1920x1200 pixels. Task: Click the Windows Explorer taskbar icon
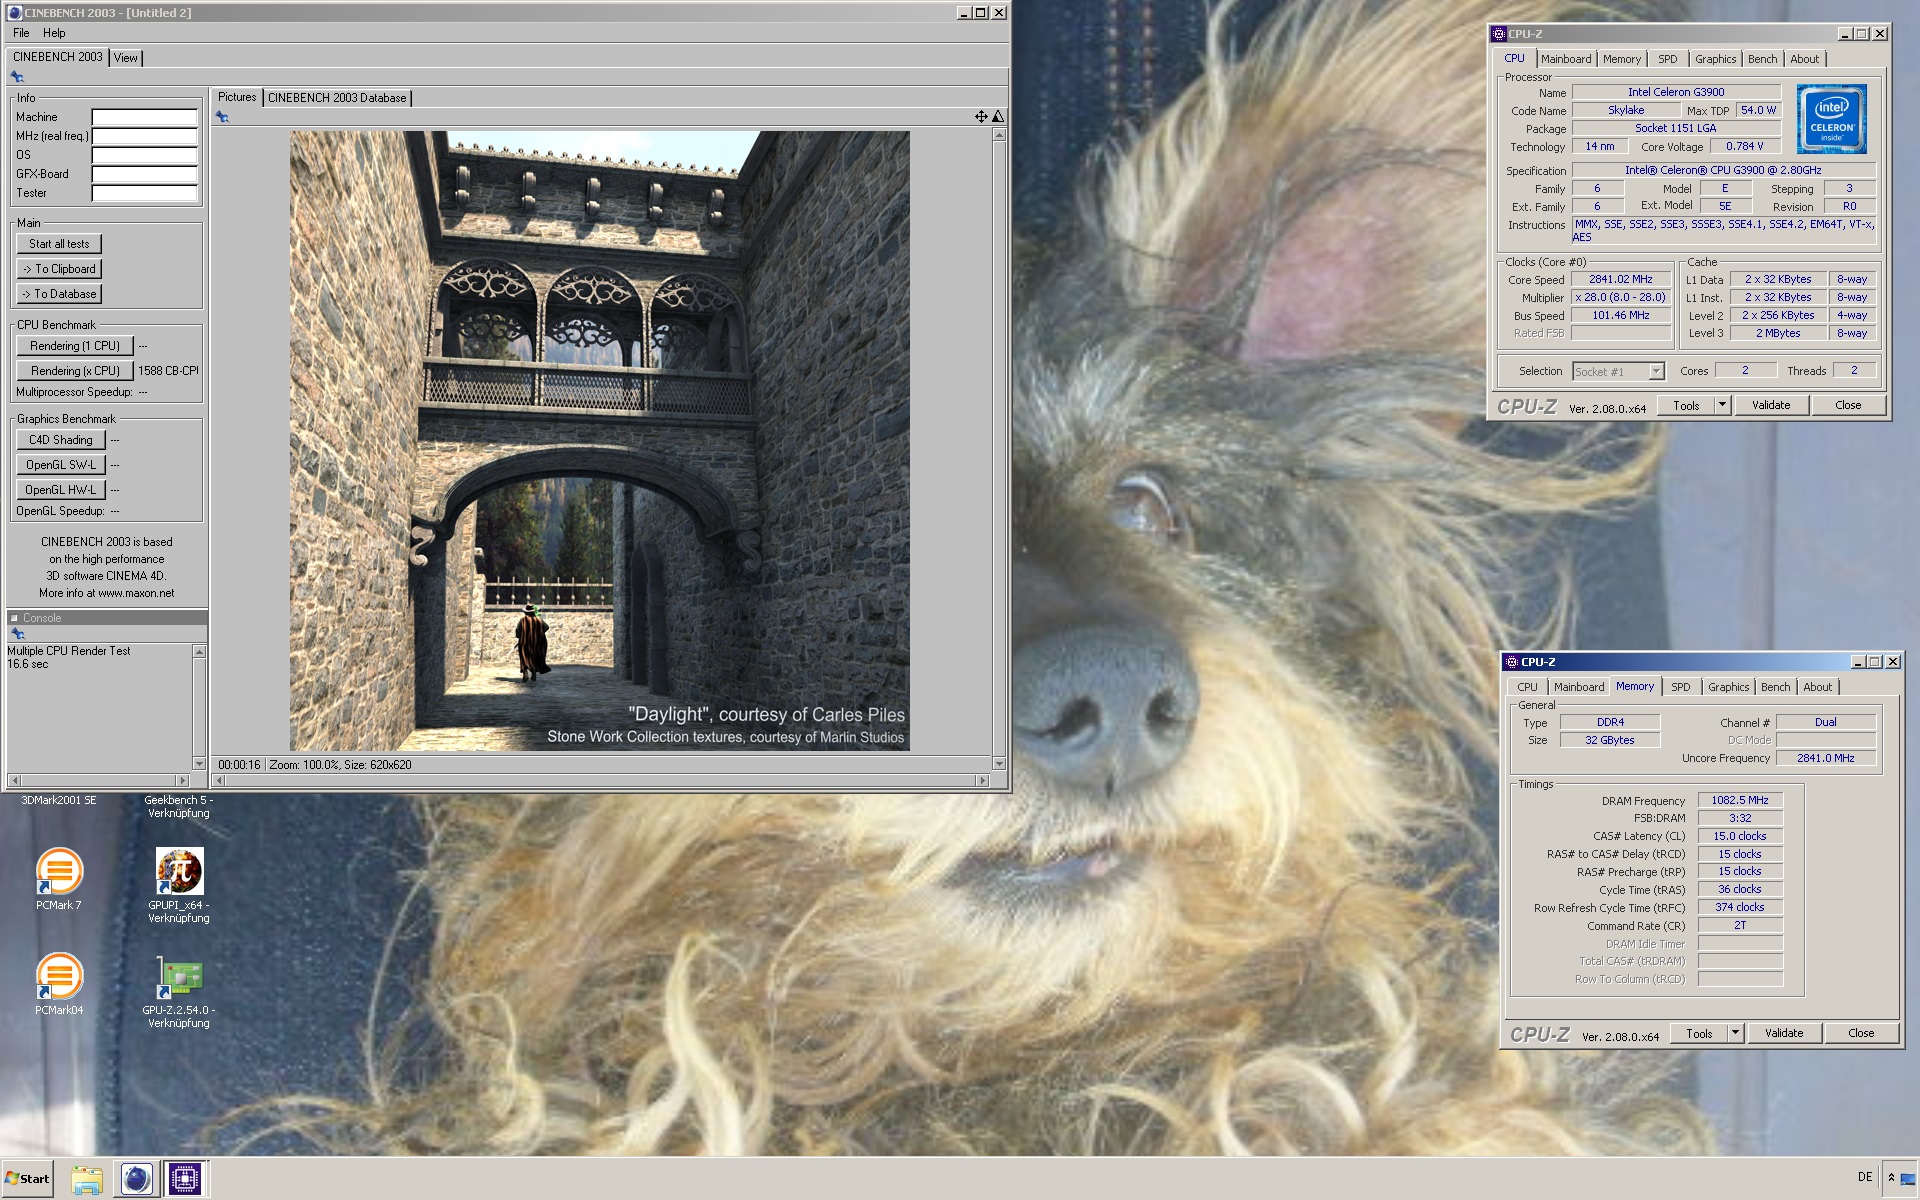[x=87, y=1179]
